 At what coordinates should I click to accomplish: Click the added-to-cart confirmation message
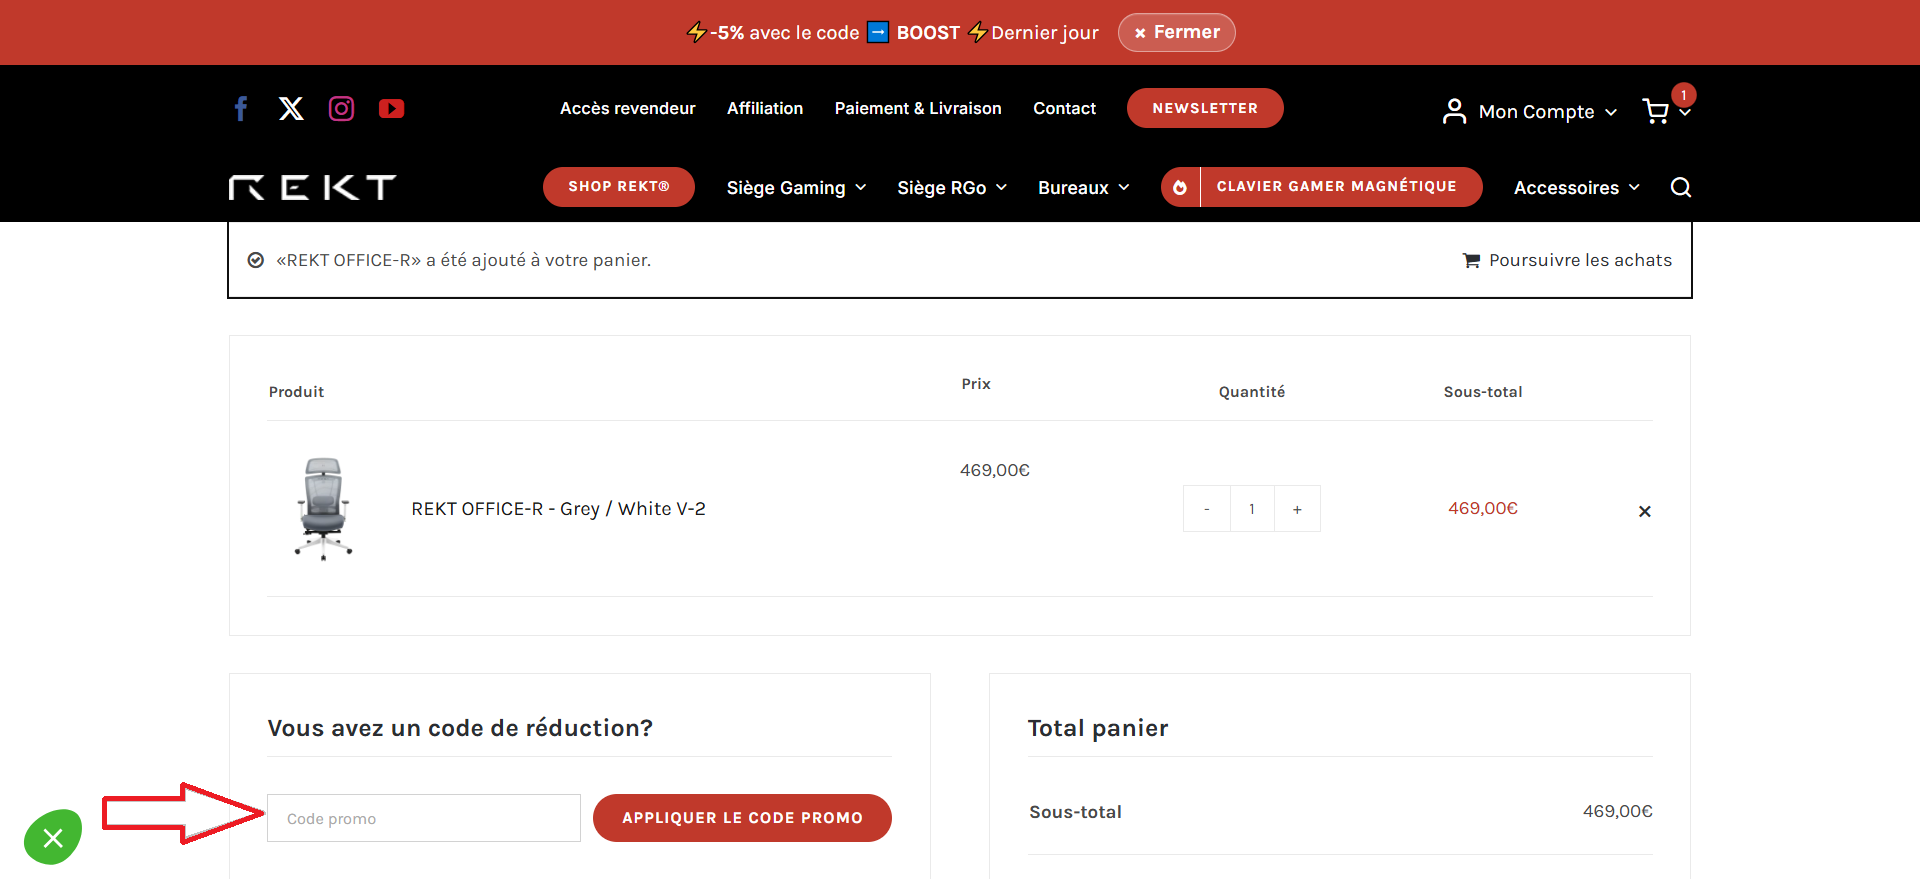point(464,260)
